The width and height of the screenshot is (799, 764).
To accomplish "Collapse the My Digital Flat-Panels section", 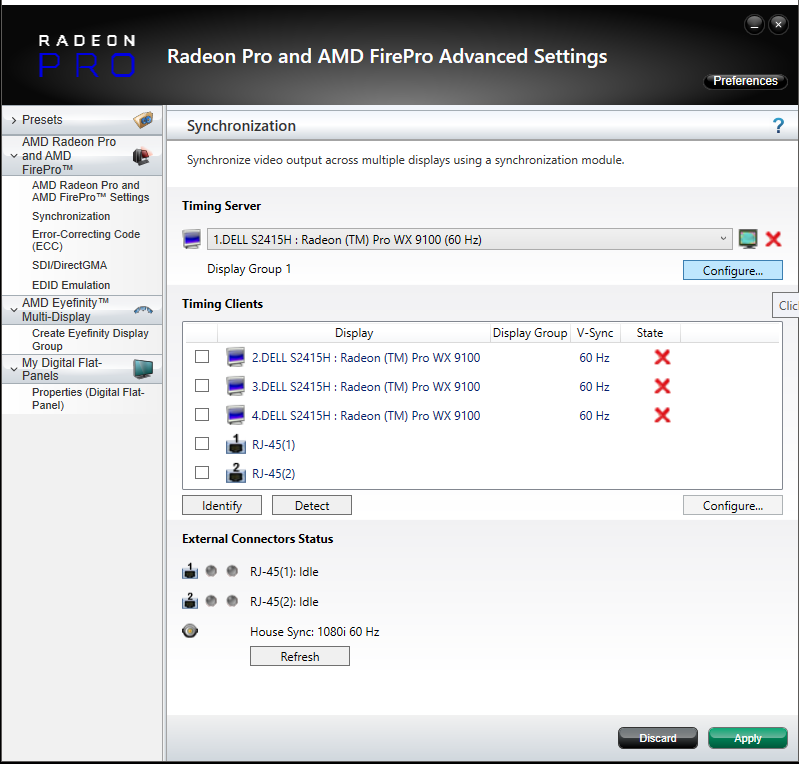I will [x=14, y=369].
